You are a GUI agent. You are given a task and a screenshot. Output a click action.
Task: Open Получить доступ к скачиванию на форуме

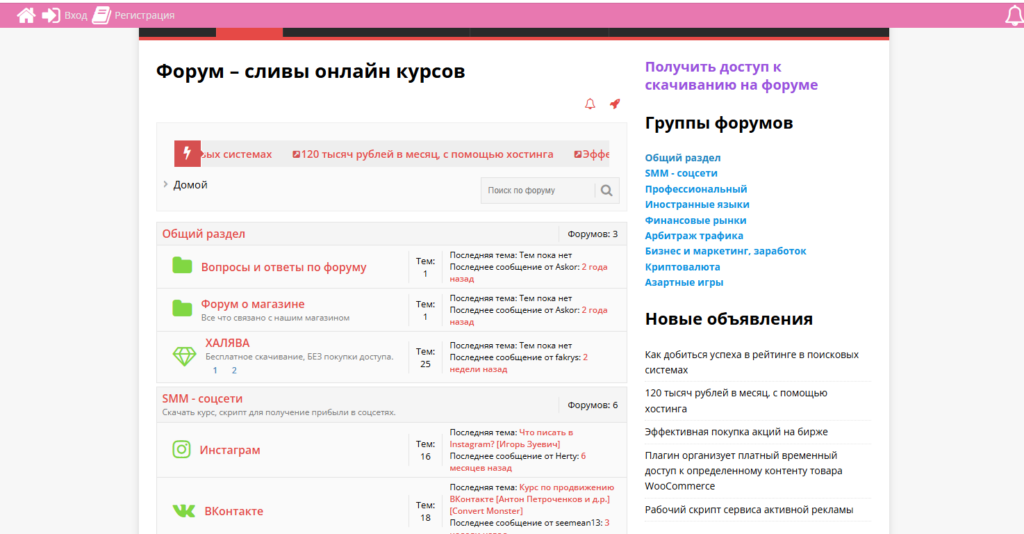(731, 76)
